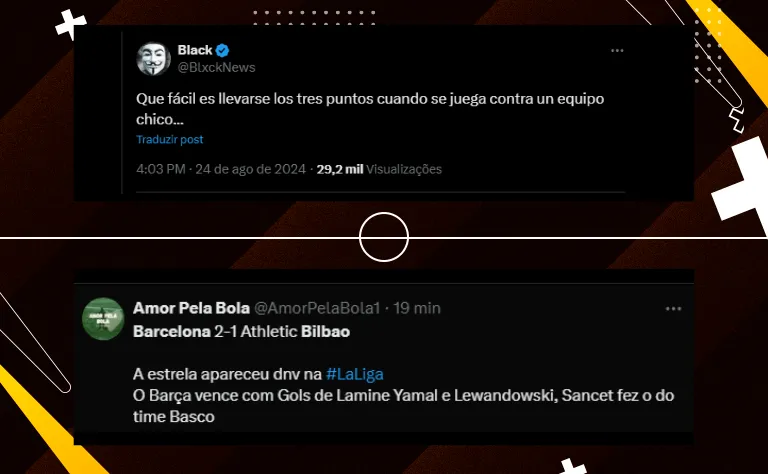This screenshot has height=474, width=768.
Task: Open the three-dot menu on the Black post
Action: (x=617, y=50)
